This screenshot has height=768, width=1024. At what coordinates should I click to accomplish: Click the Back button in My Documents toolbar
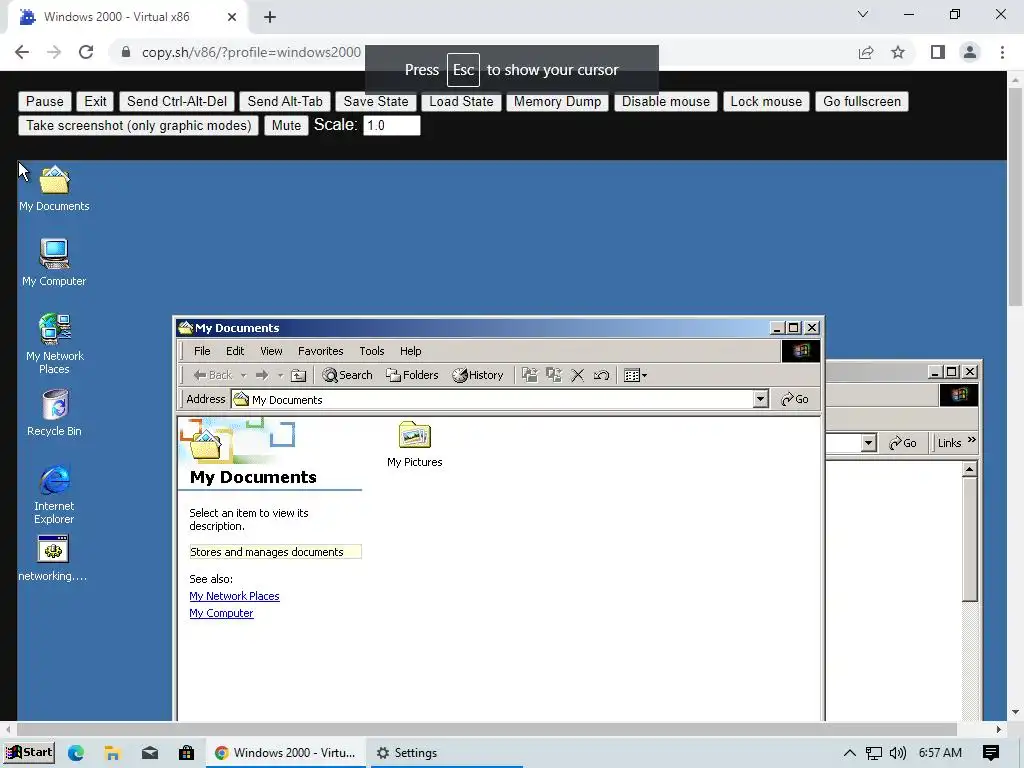coord(213,375)
